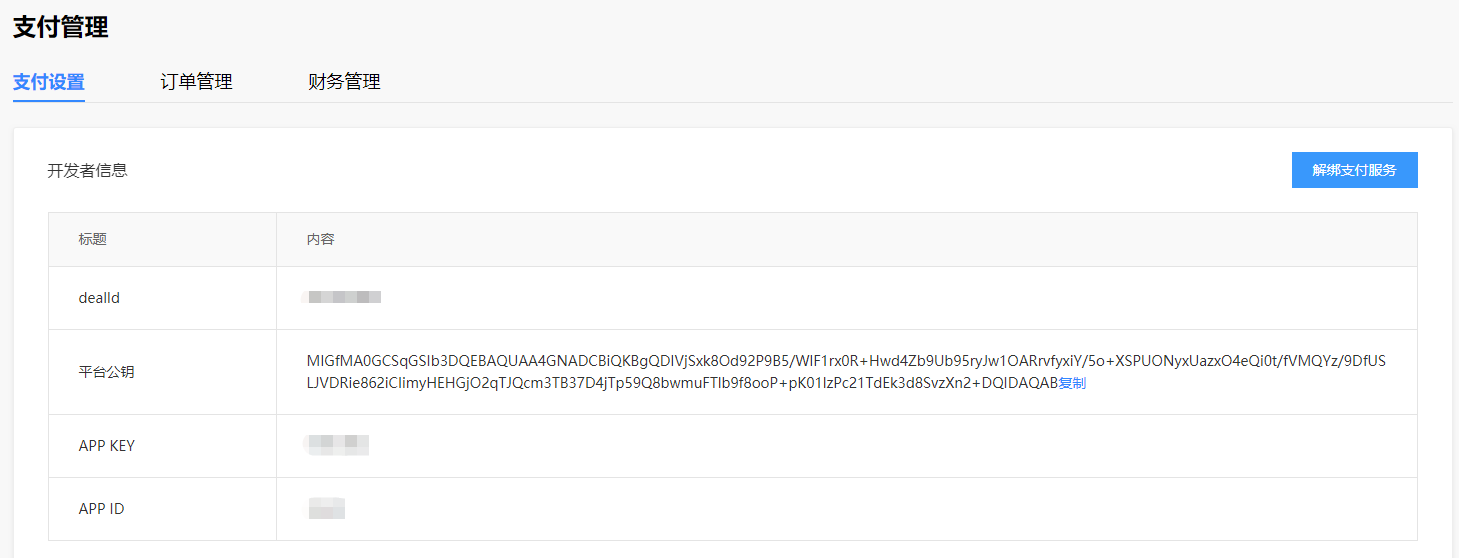Click the blurred APP ID value

coord(326,508)
